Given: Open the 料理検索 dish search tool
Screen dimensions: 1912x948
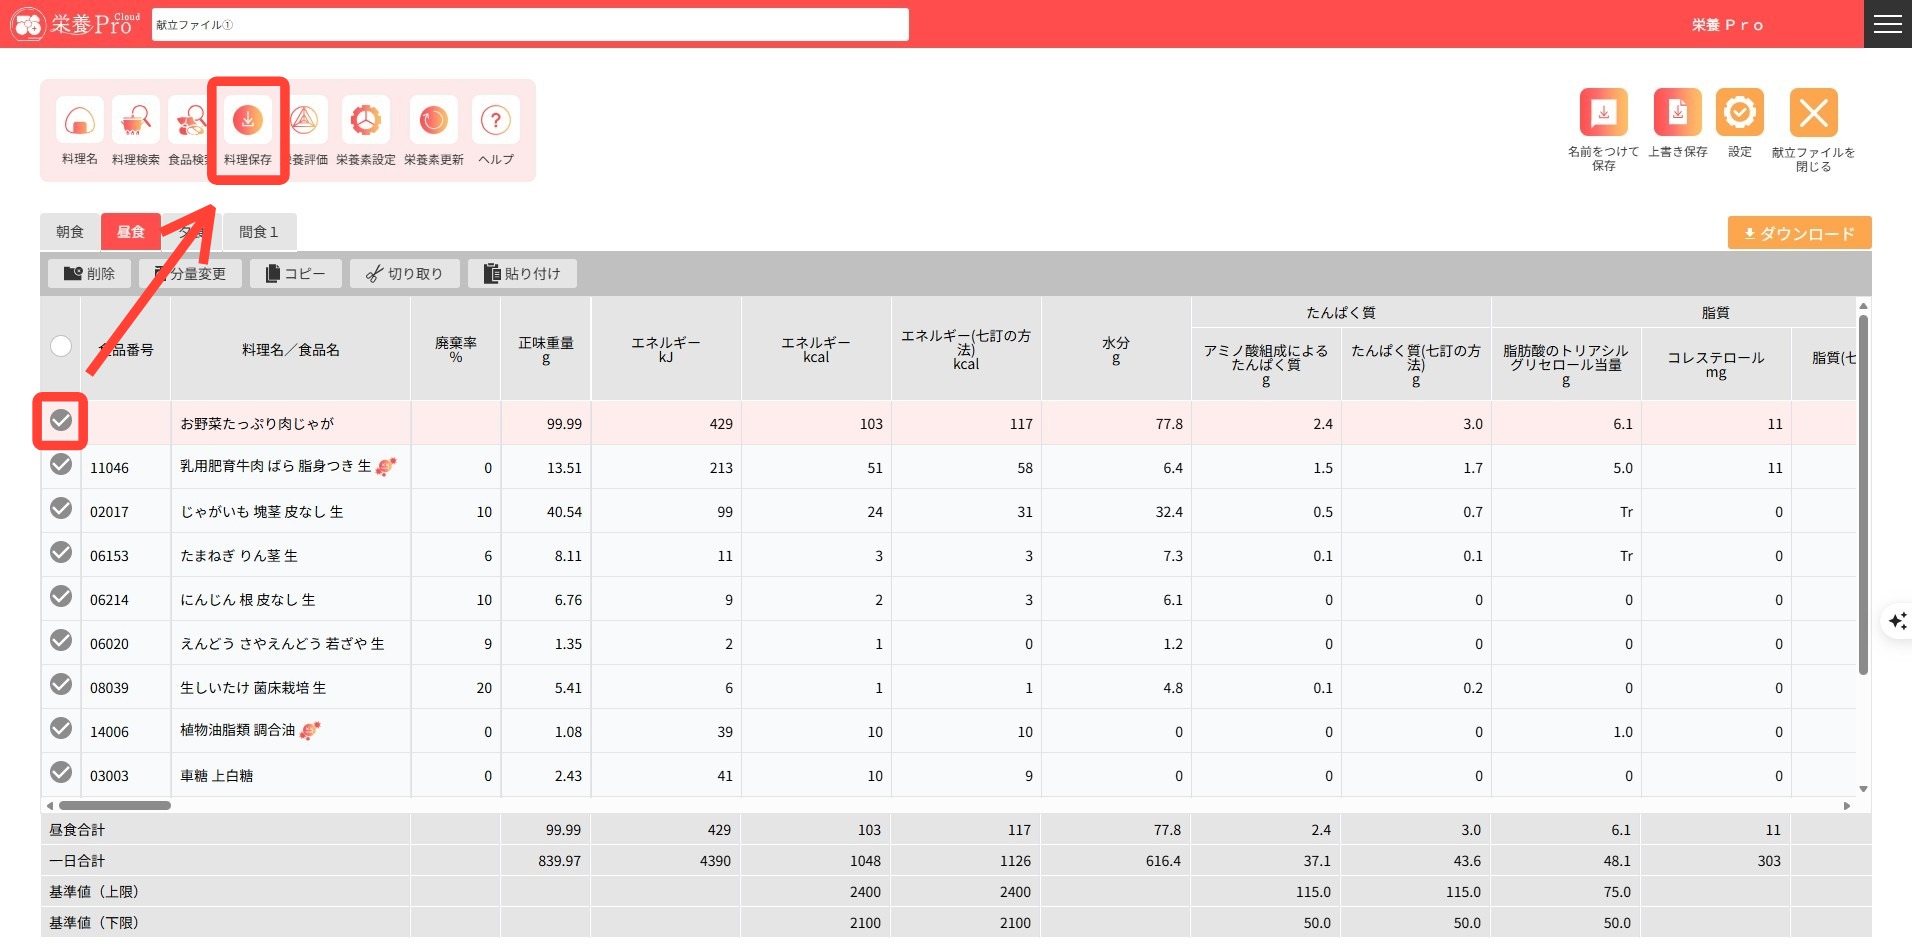Looking at the screenshot, I should [136, 121].
